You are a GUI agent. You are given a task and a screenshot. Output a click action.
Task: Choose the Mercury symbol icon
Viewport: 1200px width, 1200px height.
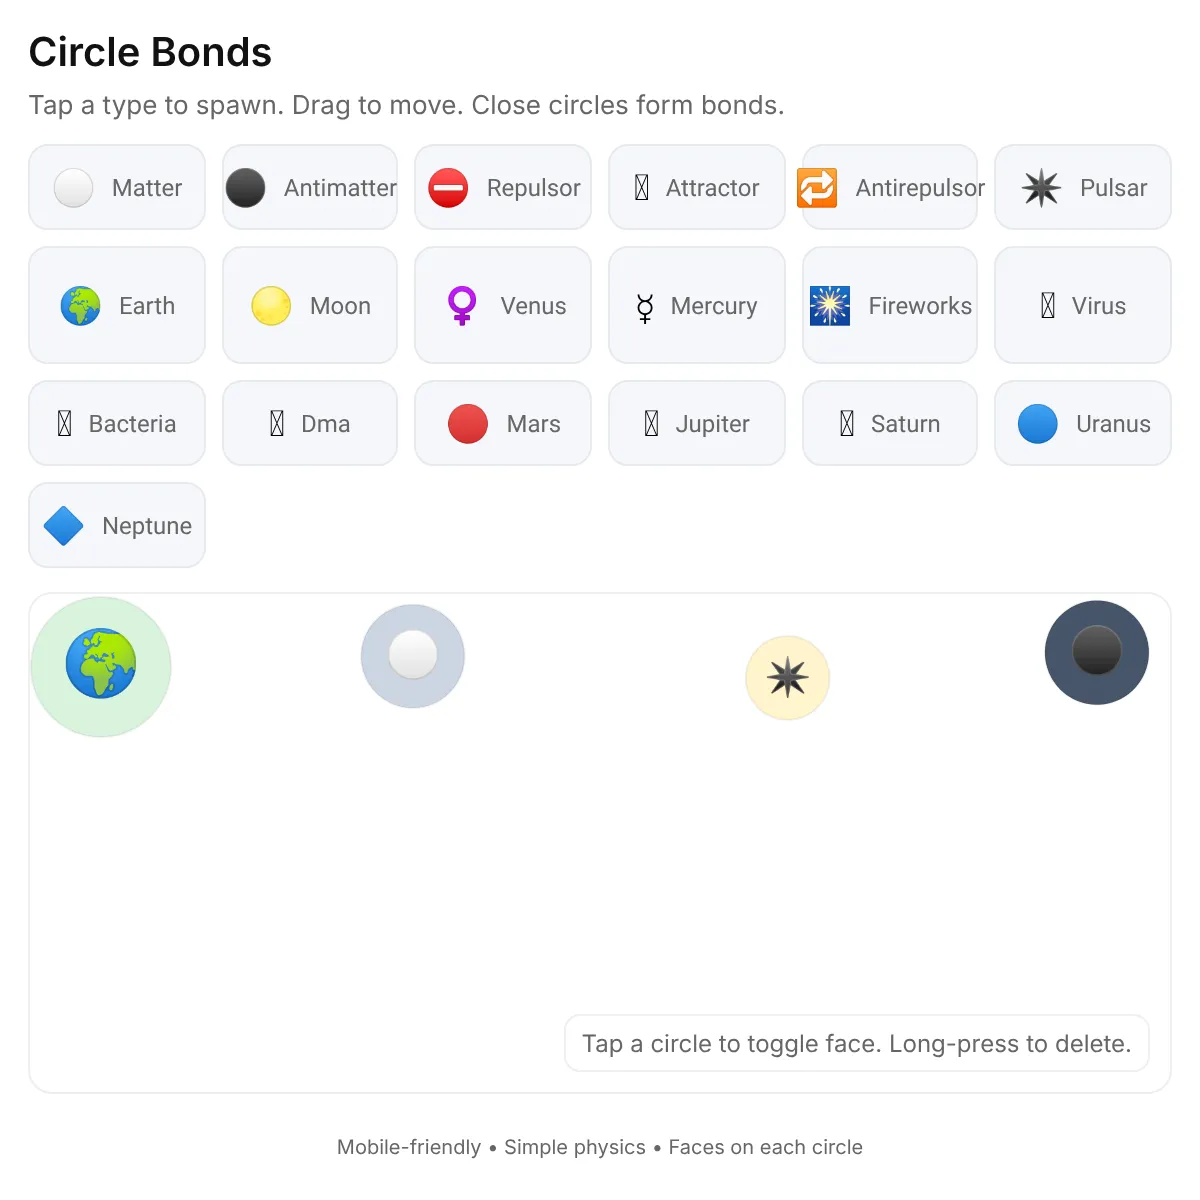click(645, 308)
